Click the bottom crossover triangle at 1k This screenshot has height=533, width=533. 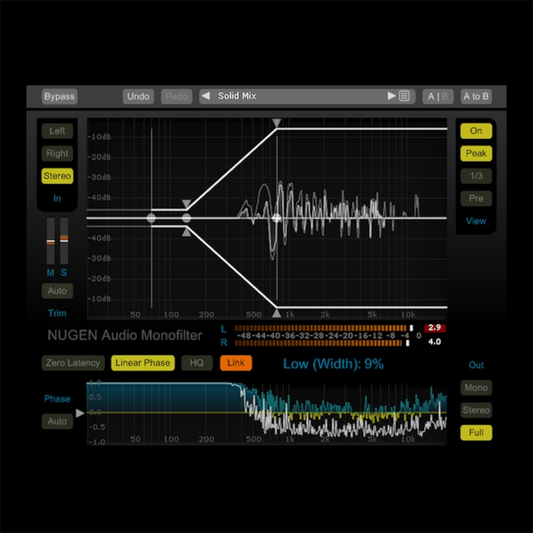click(x=277, y=313)
